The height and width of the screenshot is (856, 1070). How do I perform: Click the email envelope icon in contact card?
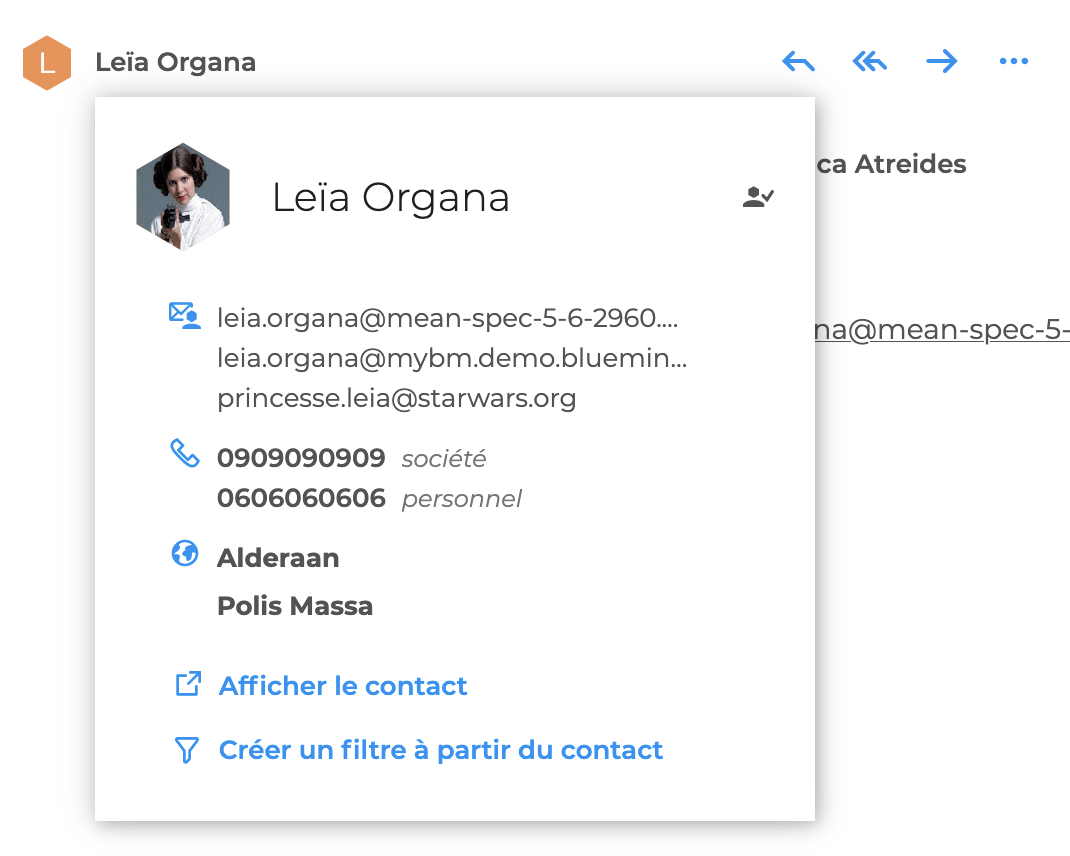click(185, 316)
